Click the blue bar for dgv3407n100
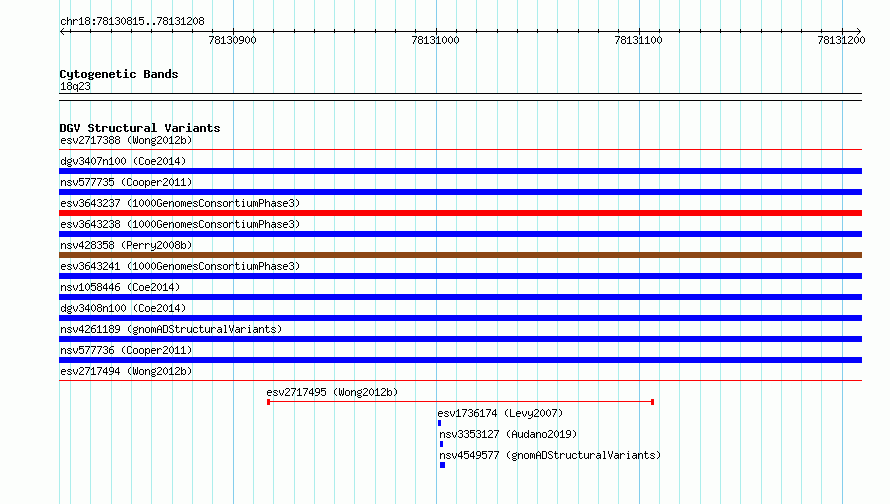The image size is (890, 504). 460,171
